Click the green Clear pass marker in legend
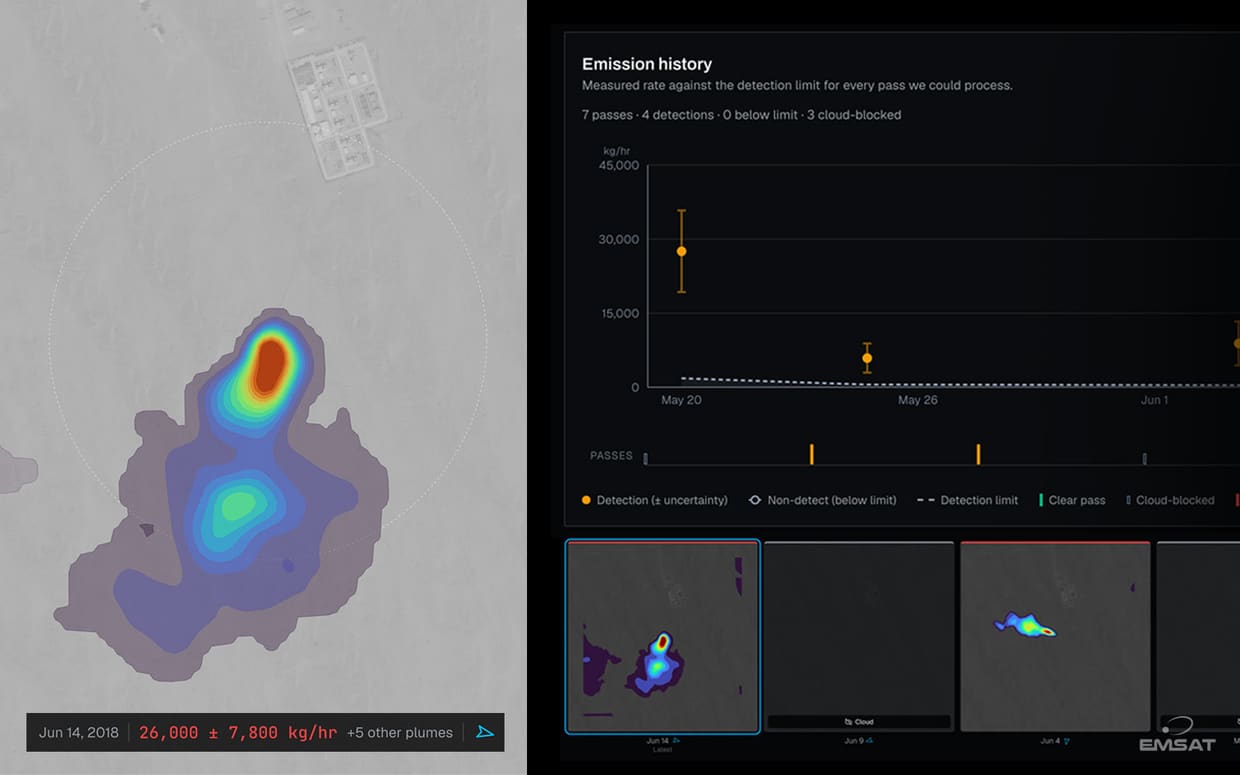This screenshot has width=1240, height=775. pyautogui.click(x=1040, y=500)
